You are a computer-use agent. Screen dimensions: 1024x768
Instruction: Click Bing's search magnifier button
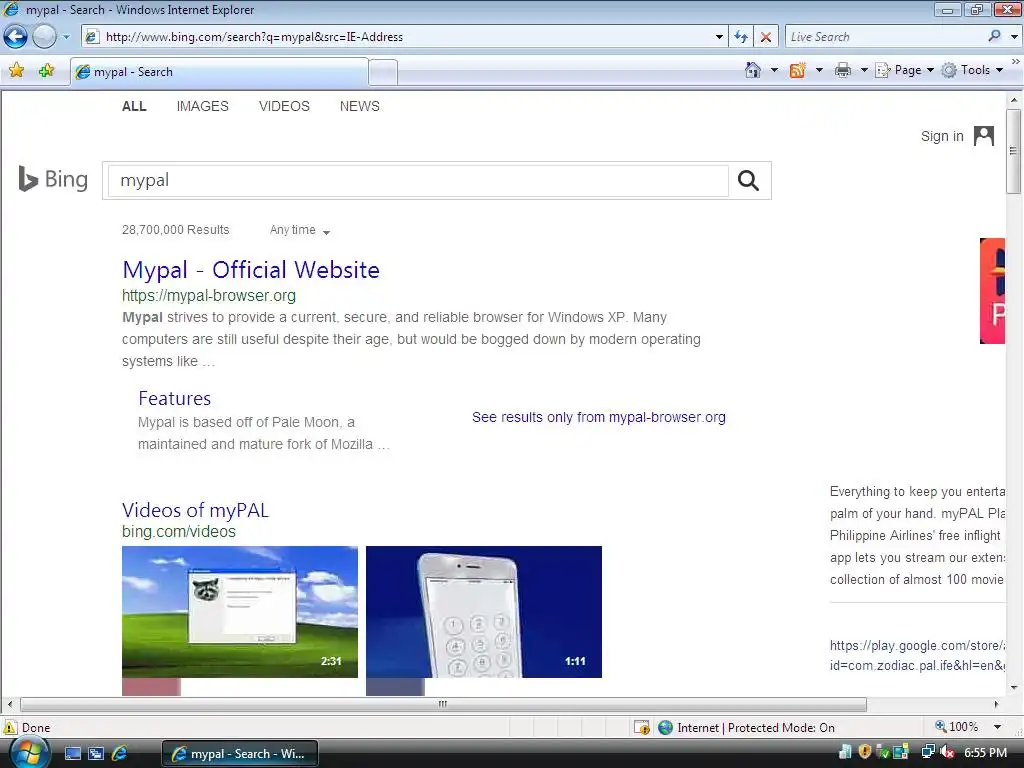coord(748,180)
